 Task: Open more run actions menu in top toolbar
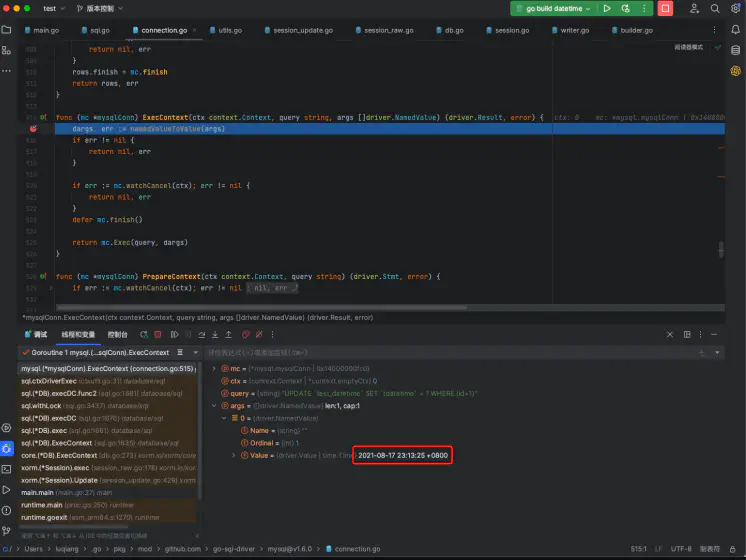click(644, 8)
